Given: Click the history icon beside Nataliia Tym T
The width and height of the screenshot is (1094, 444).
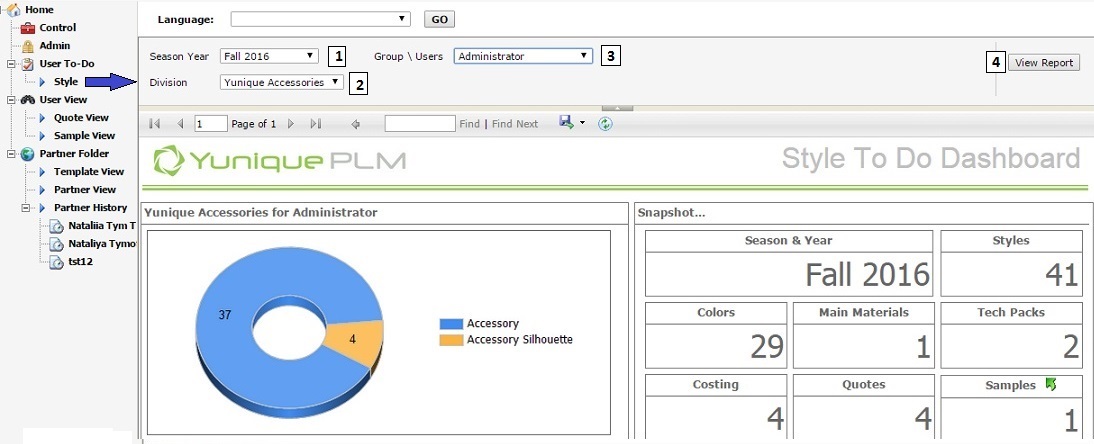Looking at the screenshot, I should pos(57,226).
